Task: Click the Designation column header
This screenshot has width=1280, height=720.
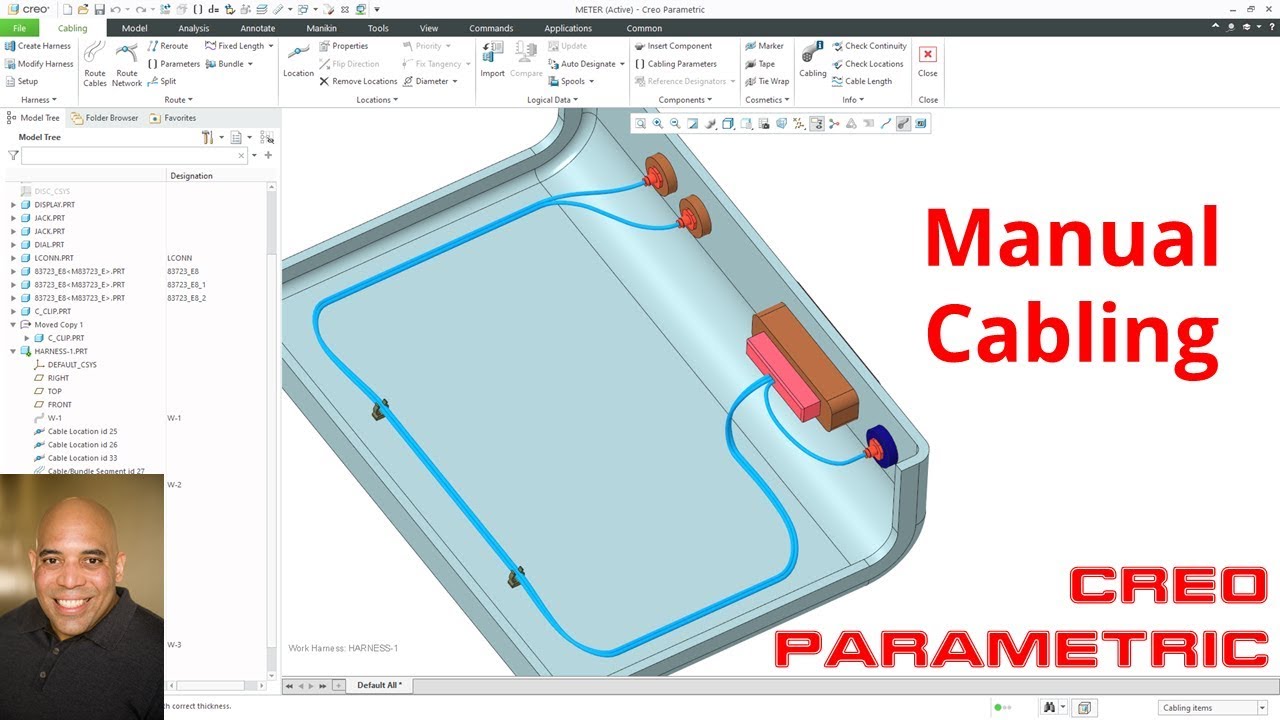Action: (x=191, y=176)
